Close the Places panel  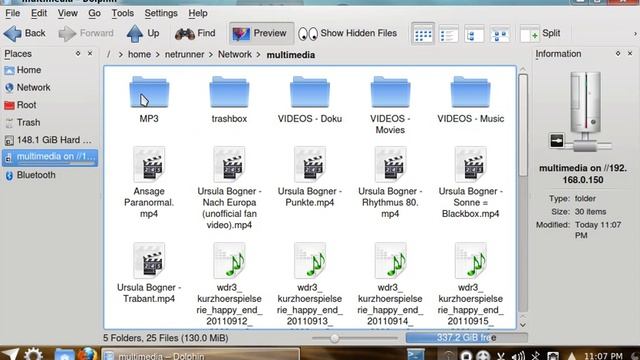pos(90,53)
